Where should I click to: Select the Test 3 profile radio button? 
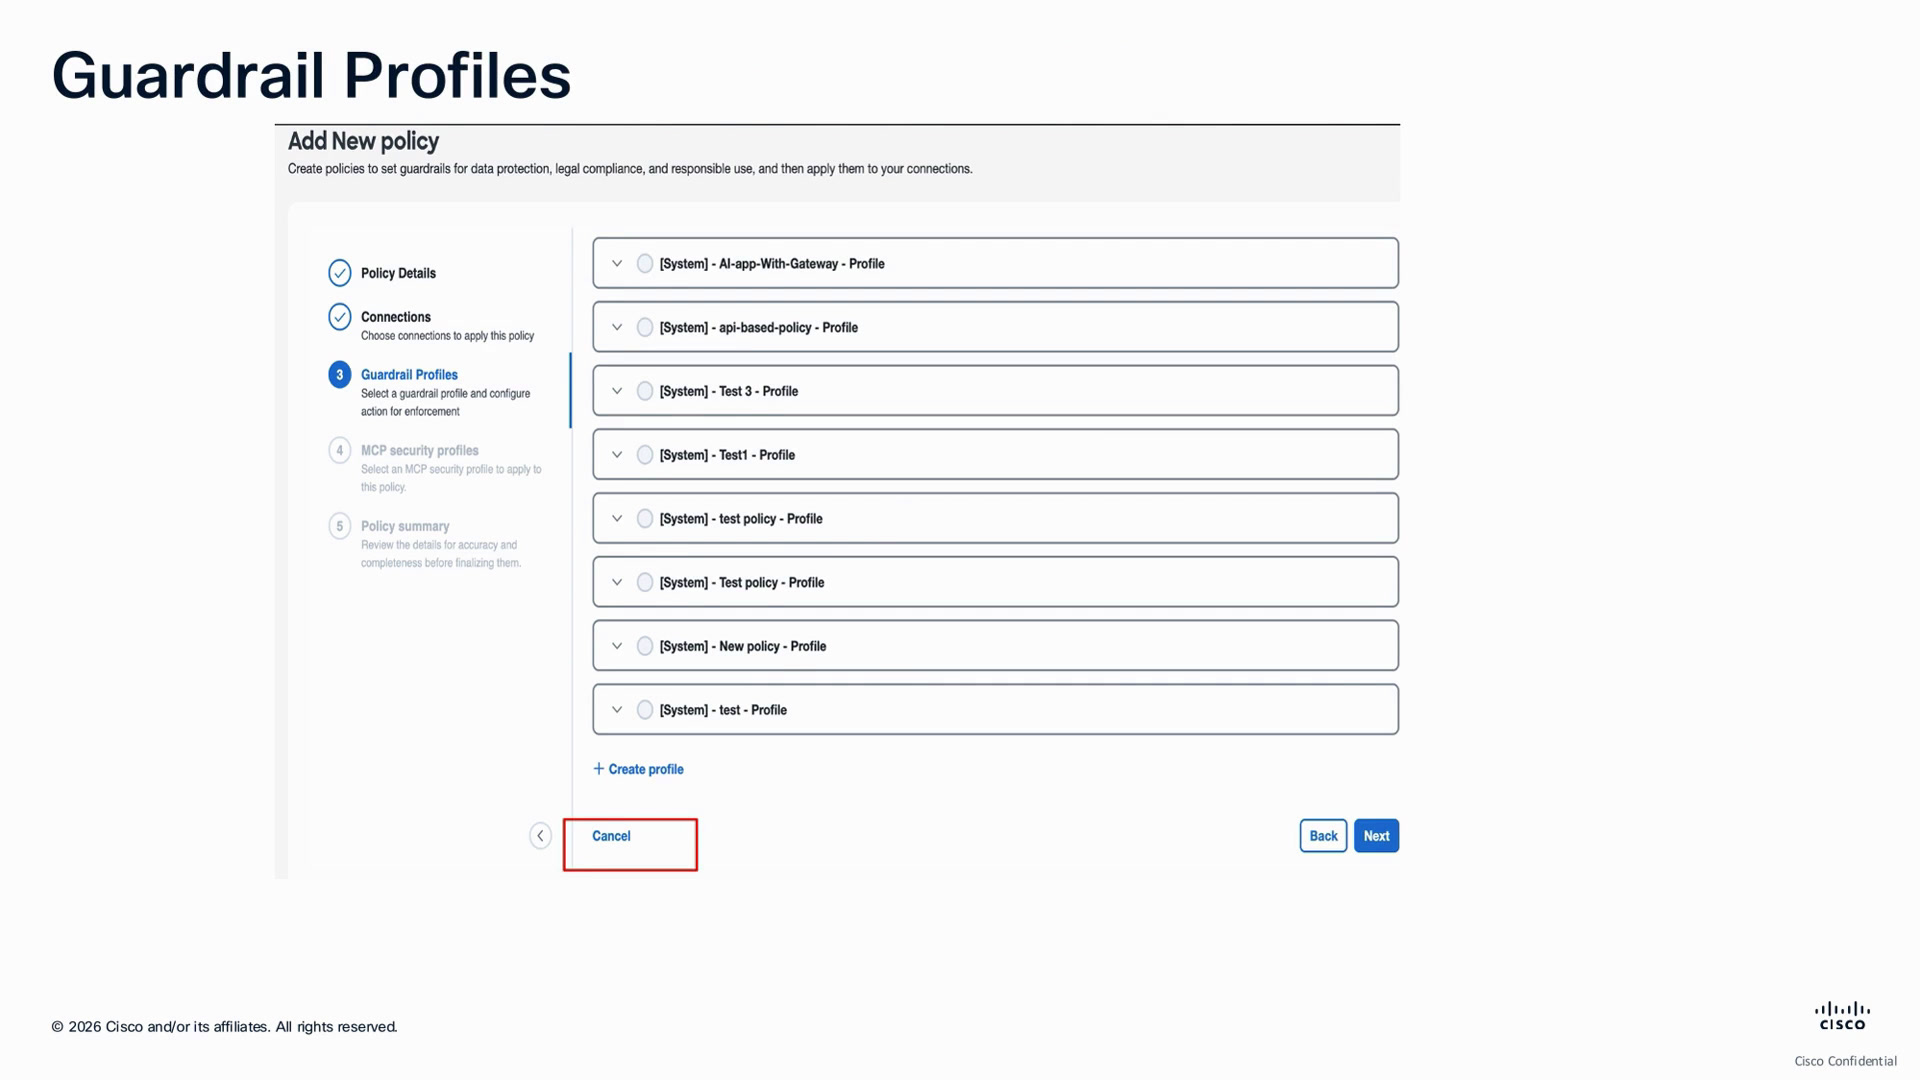(x=645, y=391)
